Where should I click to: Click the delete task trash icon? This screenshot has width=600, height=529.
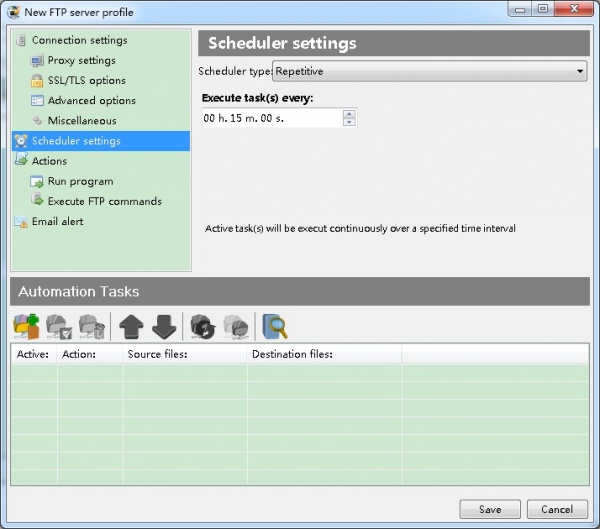91,326
